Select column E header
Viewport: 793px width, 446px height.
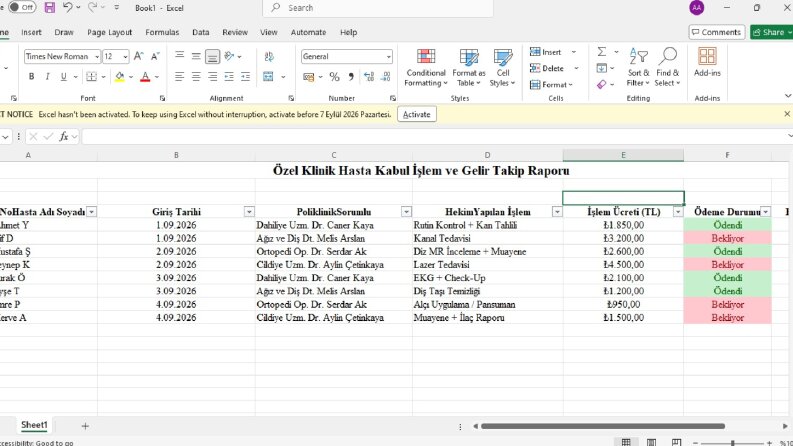[623, 155]
